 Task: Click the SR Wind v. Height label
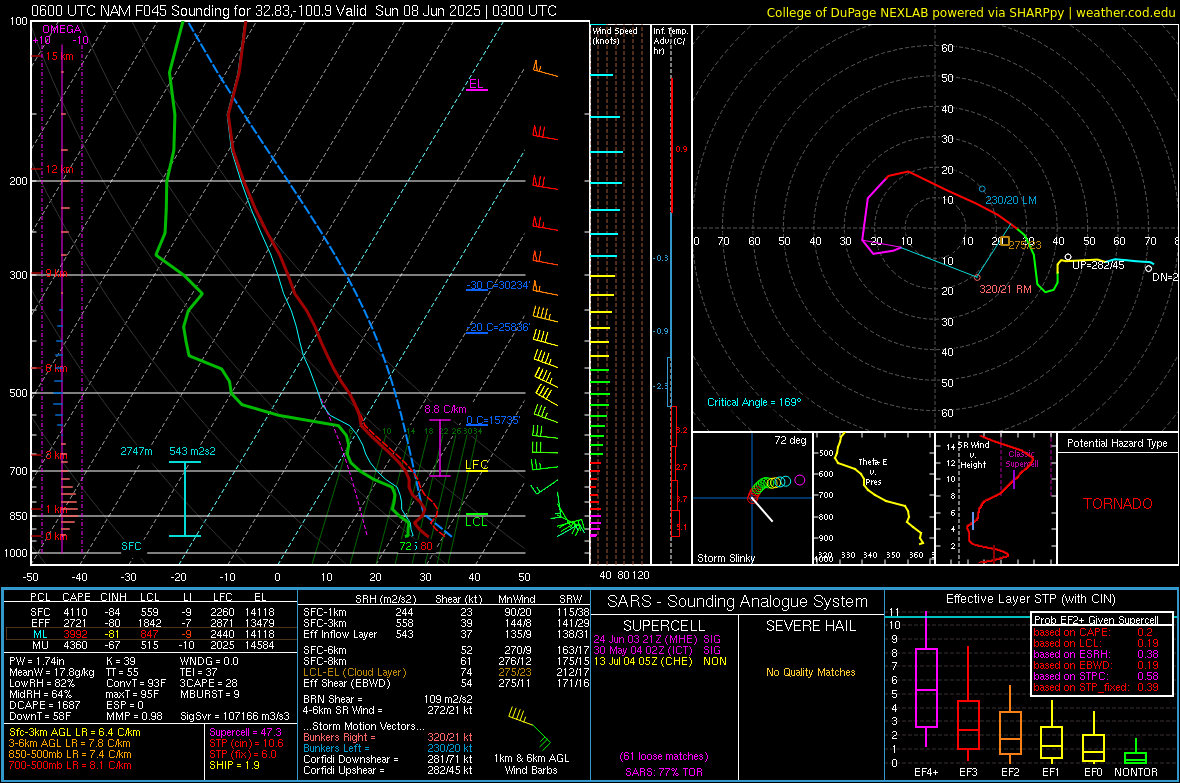coord(973,455)
